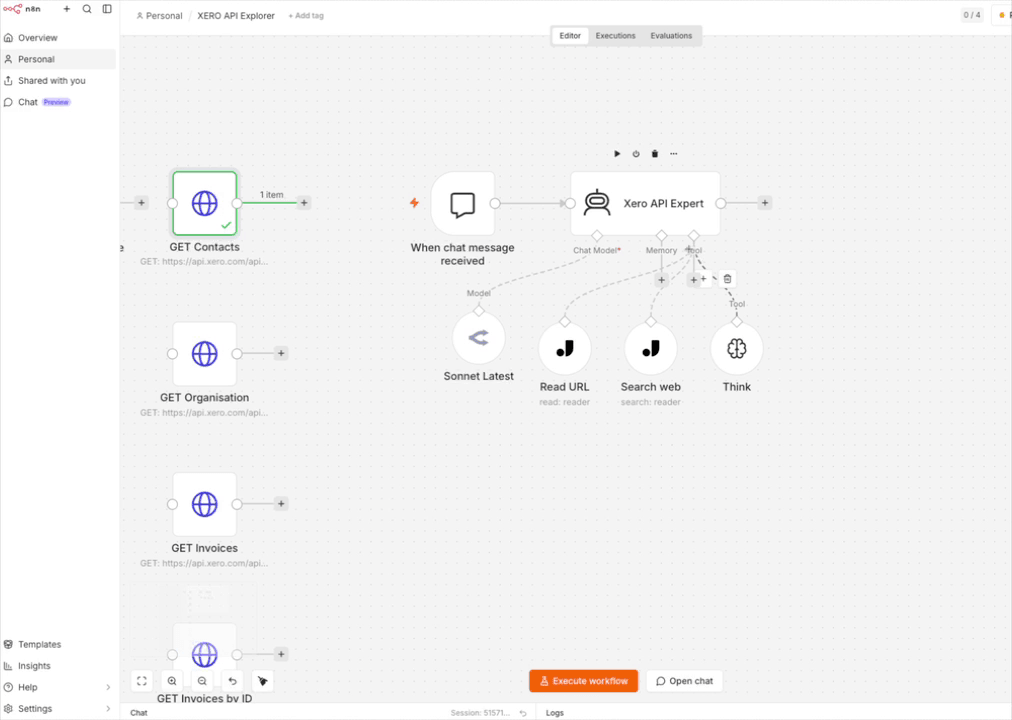Reset chat session icon
The height and width of the screenshot is (720, 1012).
(523, 713)
